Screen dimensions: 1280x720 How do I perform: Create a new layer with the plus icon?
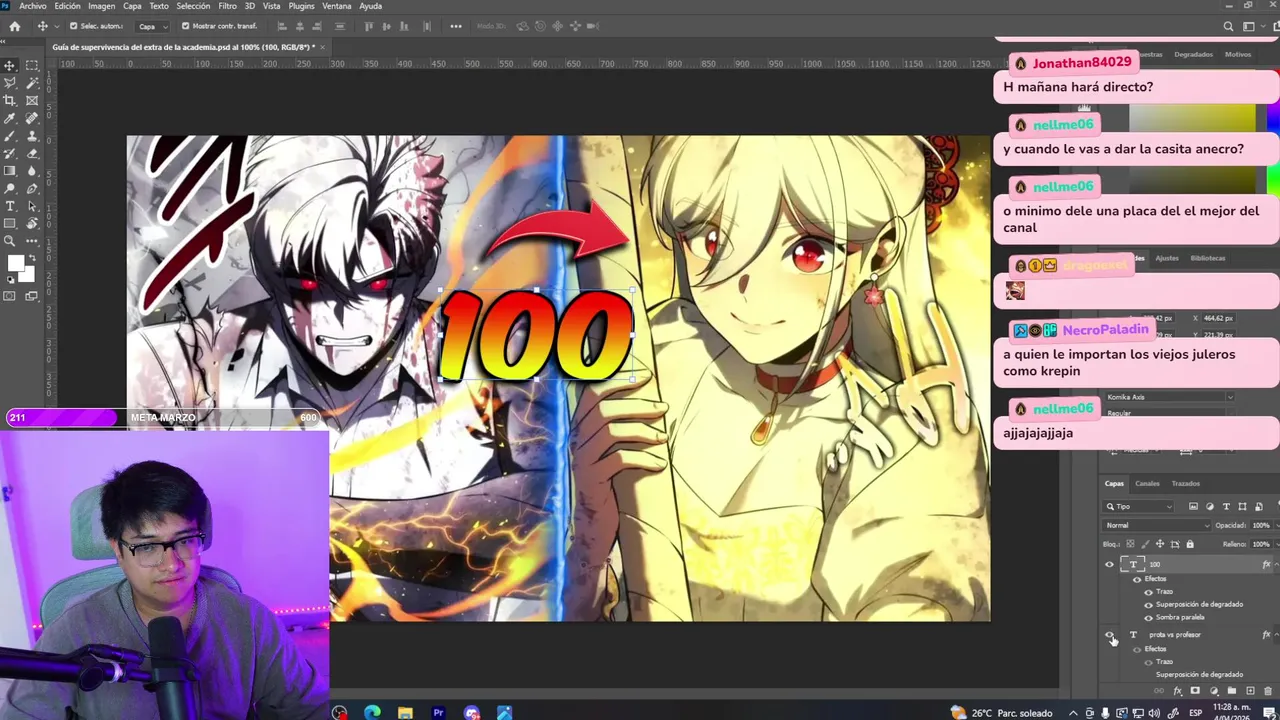click(x=1250, y=690)
